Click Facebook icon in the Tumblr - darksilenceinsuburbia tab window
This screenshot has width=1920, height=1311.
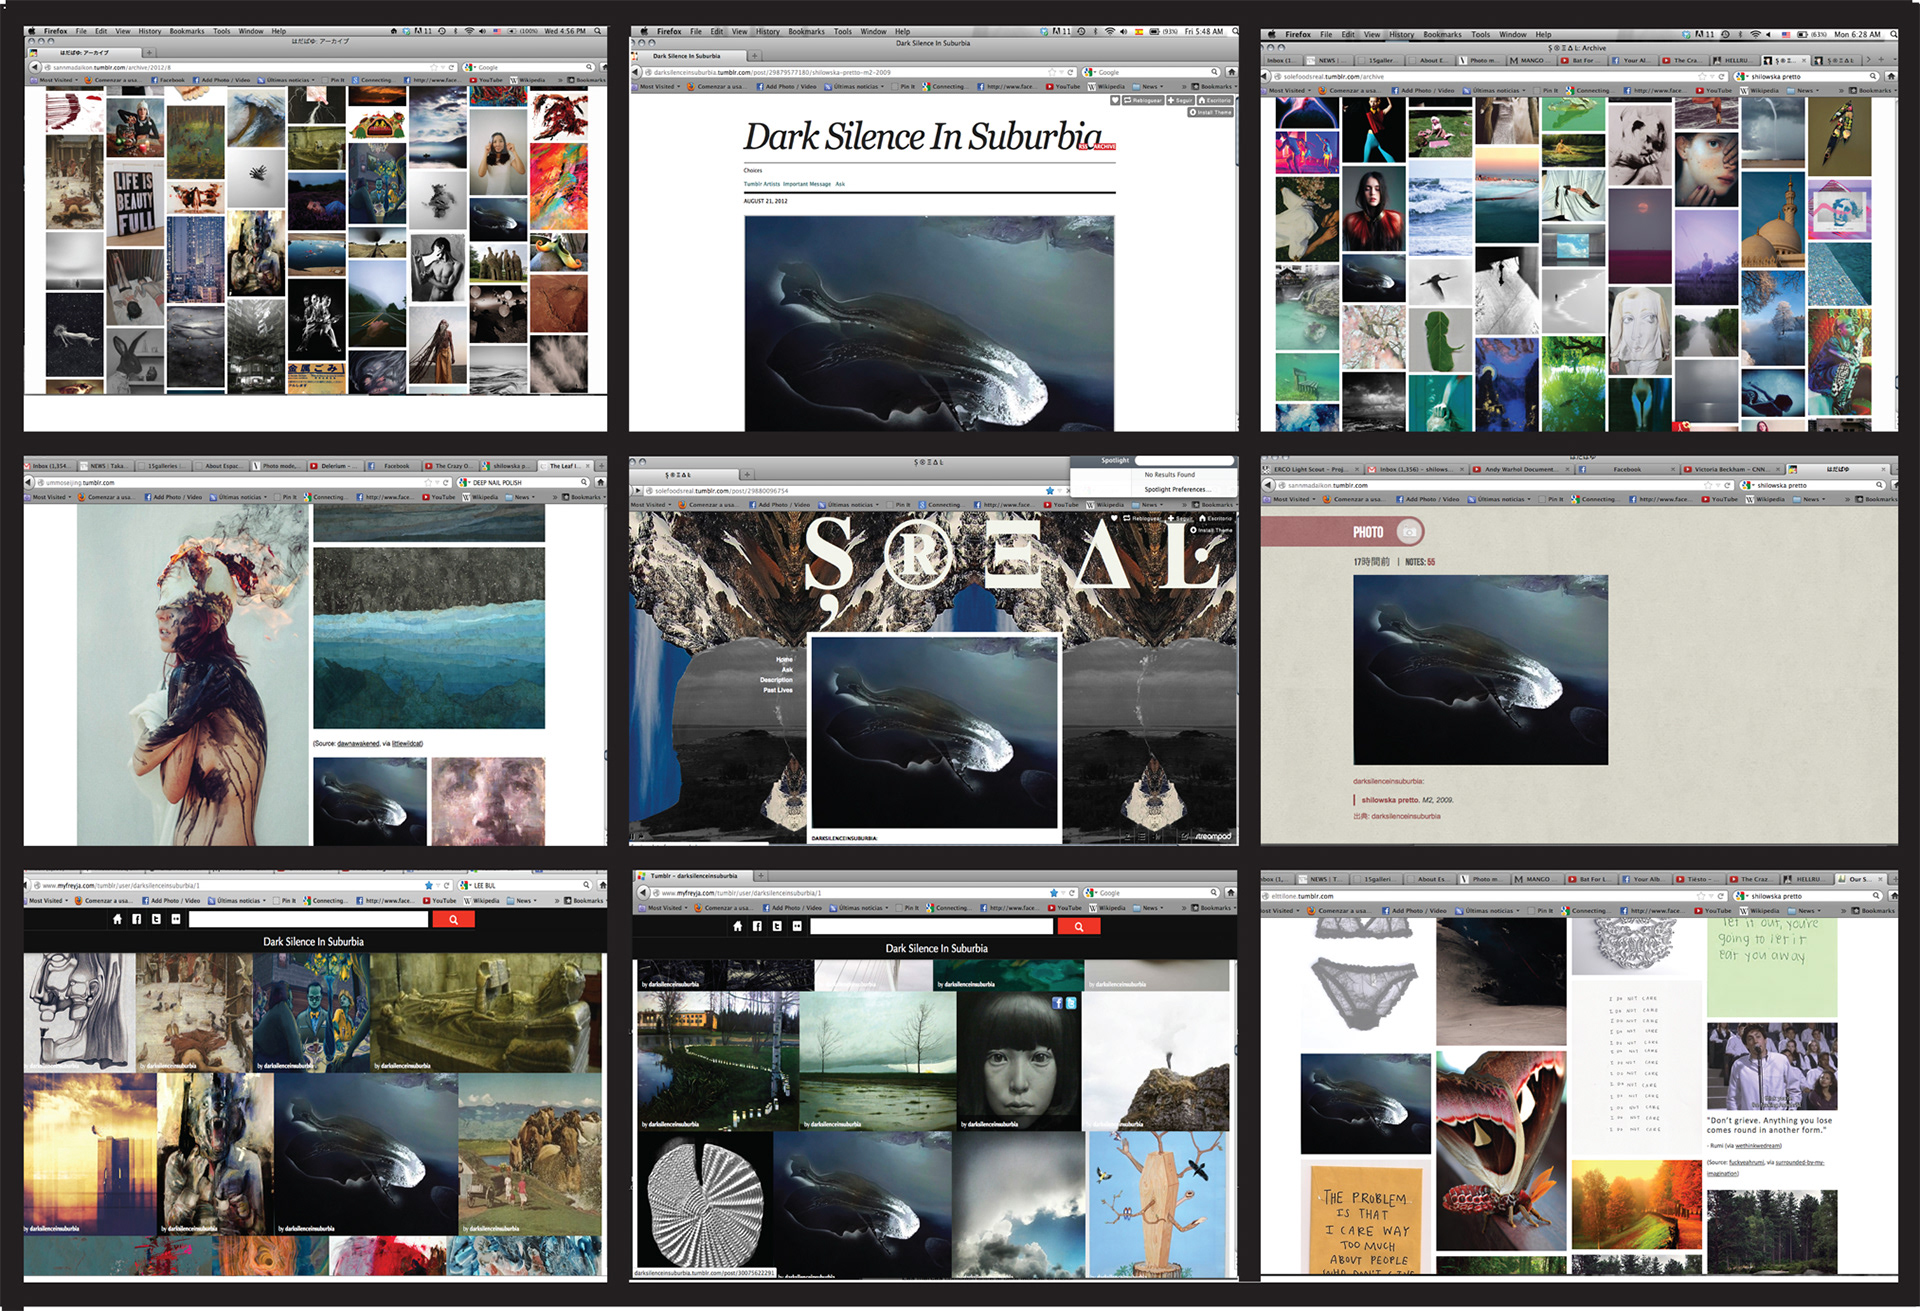tap(757, 926)
